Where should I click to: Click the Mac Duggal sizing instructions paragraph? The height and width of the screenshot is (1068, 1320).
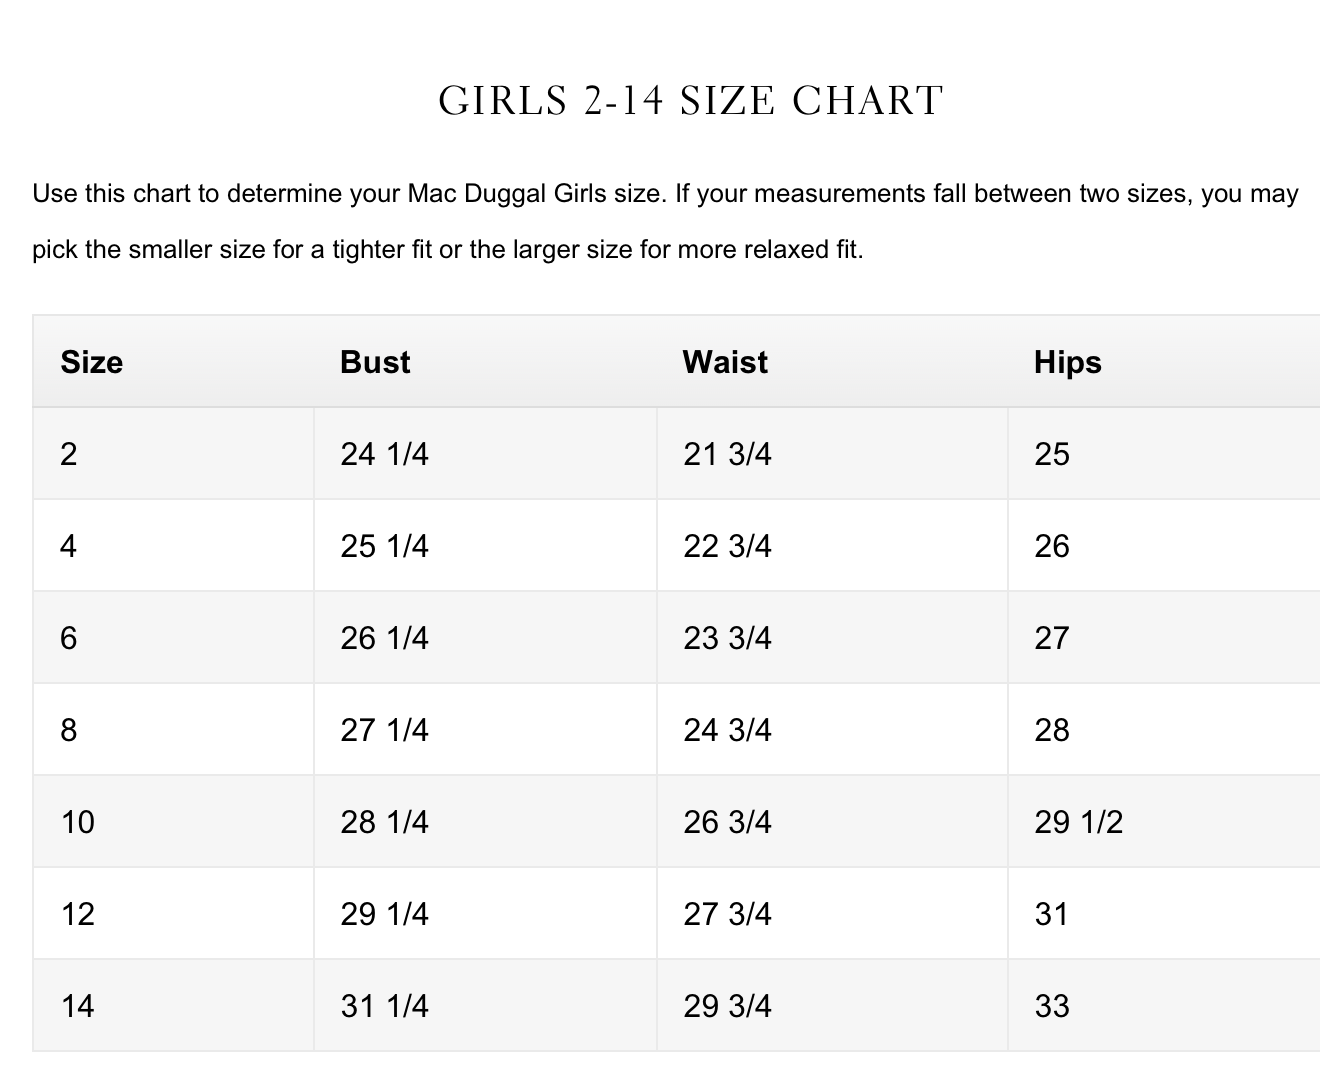coord(665,221)
